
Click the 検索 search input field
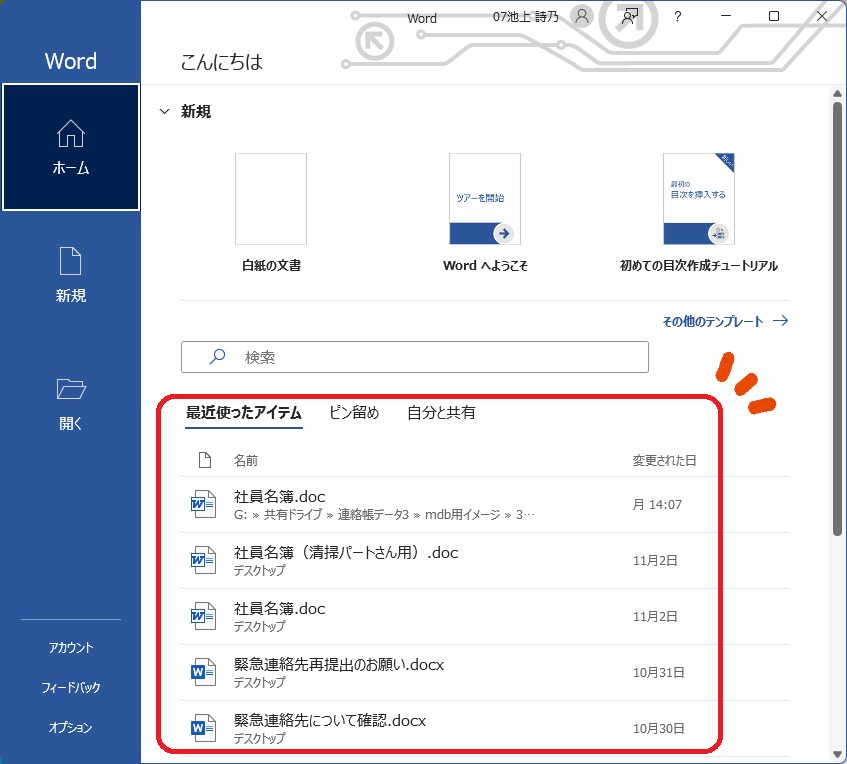pyautogui.click(x=415, y=357)
